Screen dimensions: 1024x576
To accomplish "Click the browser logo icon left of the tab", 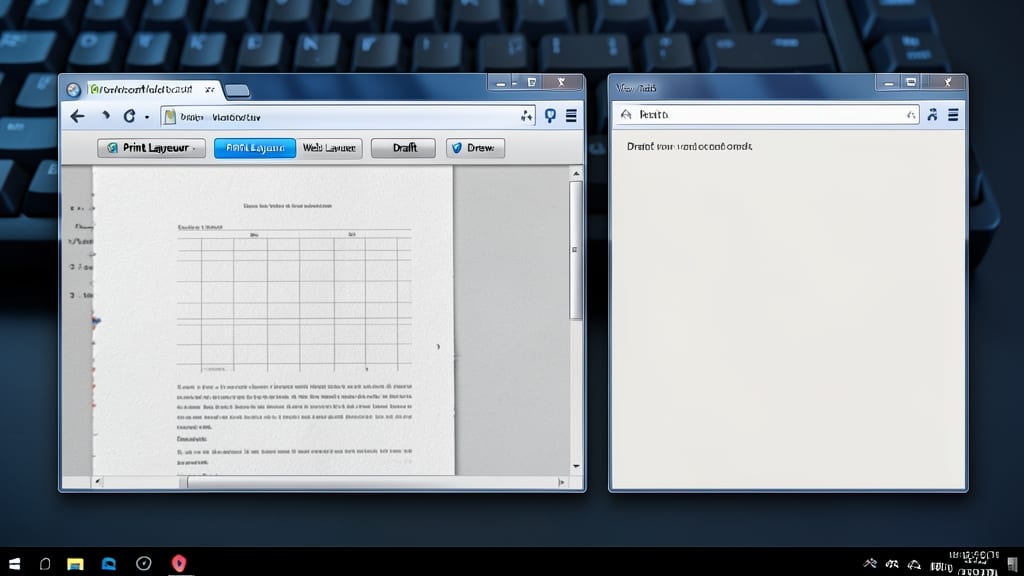I will coord(74,90).
